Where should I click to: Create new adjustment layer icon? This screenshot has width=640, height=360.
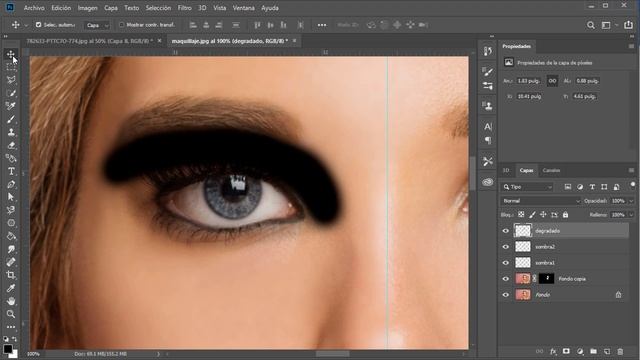coord(580,351)
